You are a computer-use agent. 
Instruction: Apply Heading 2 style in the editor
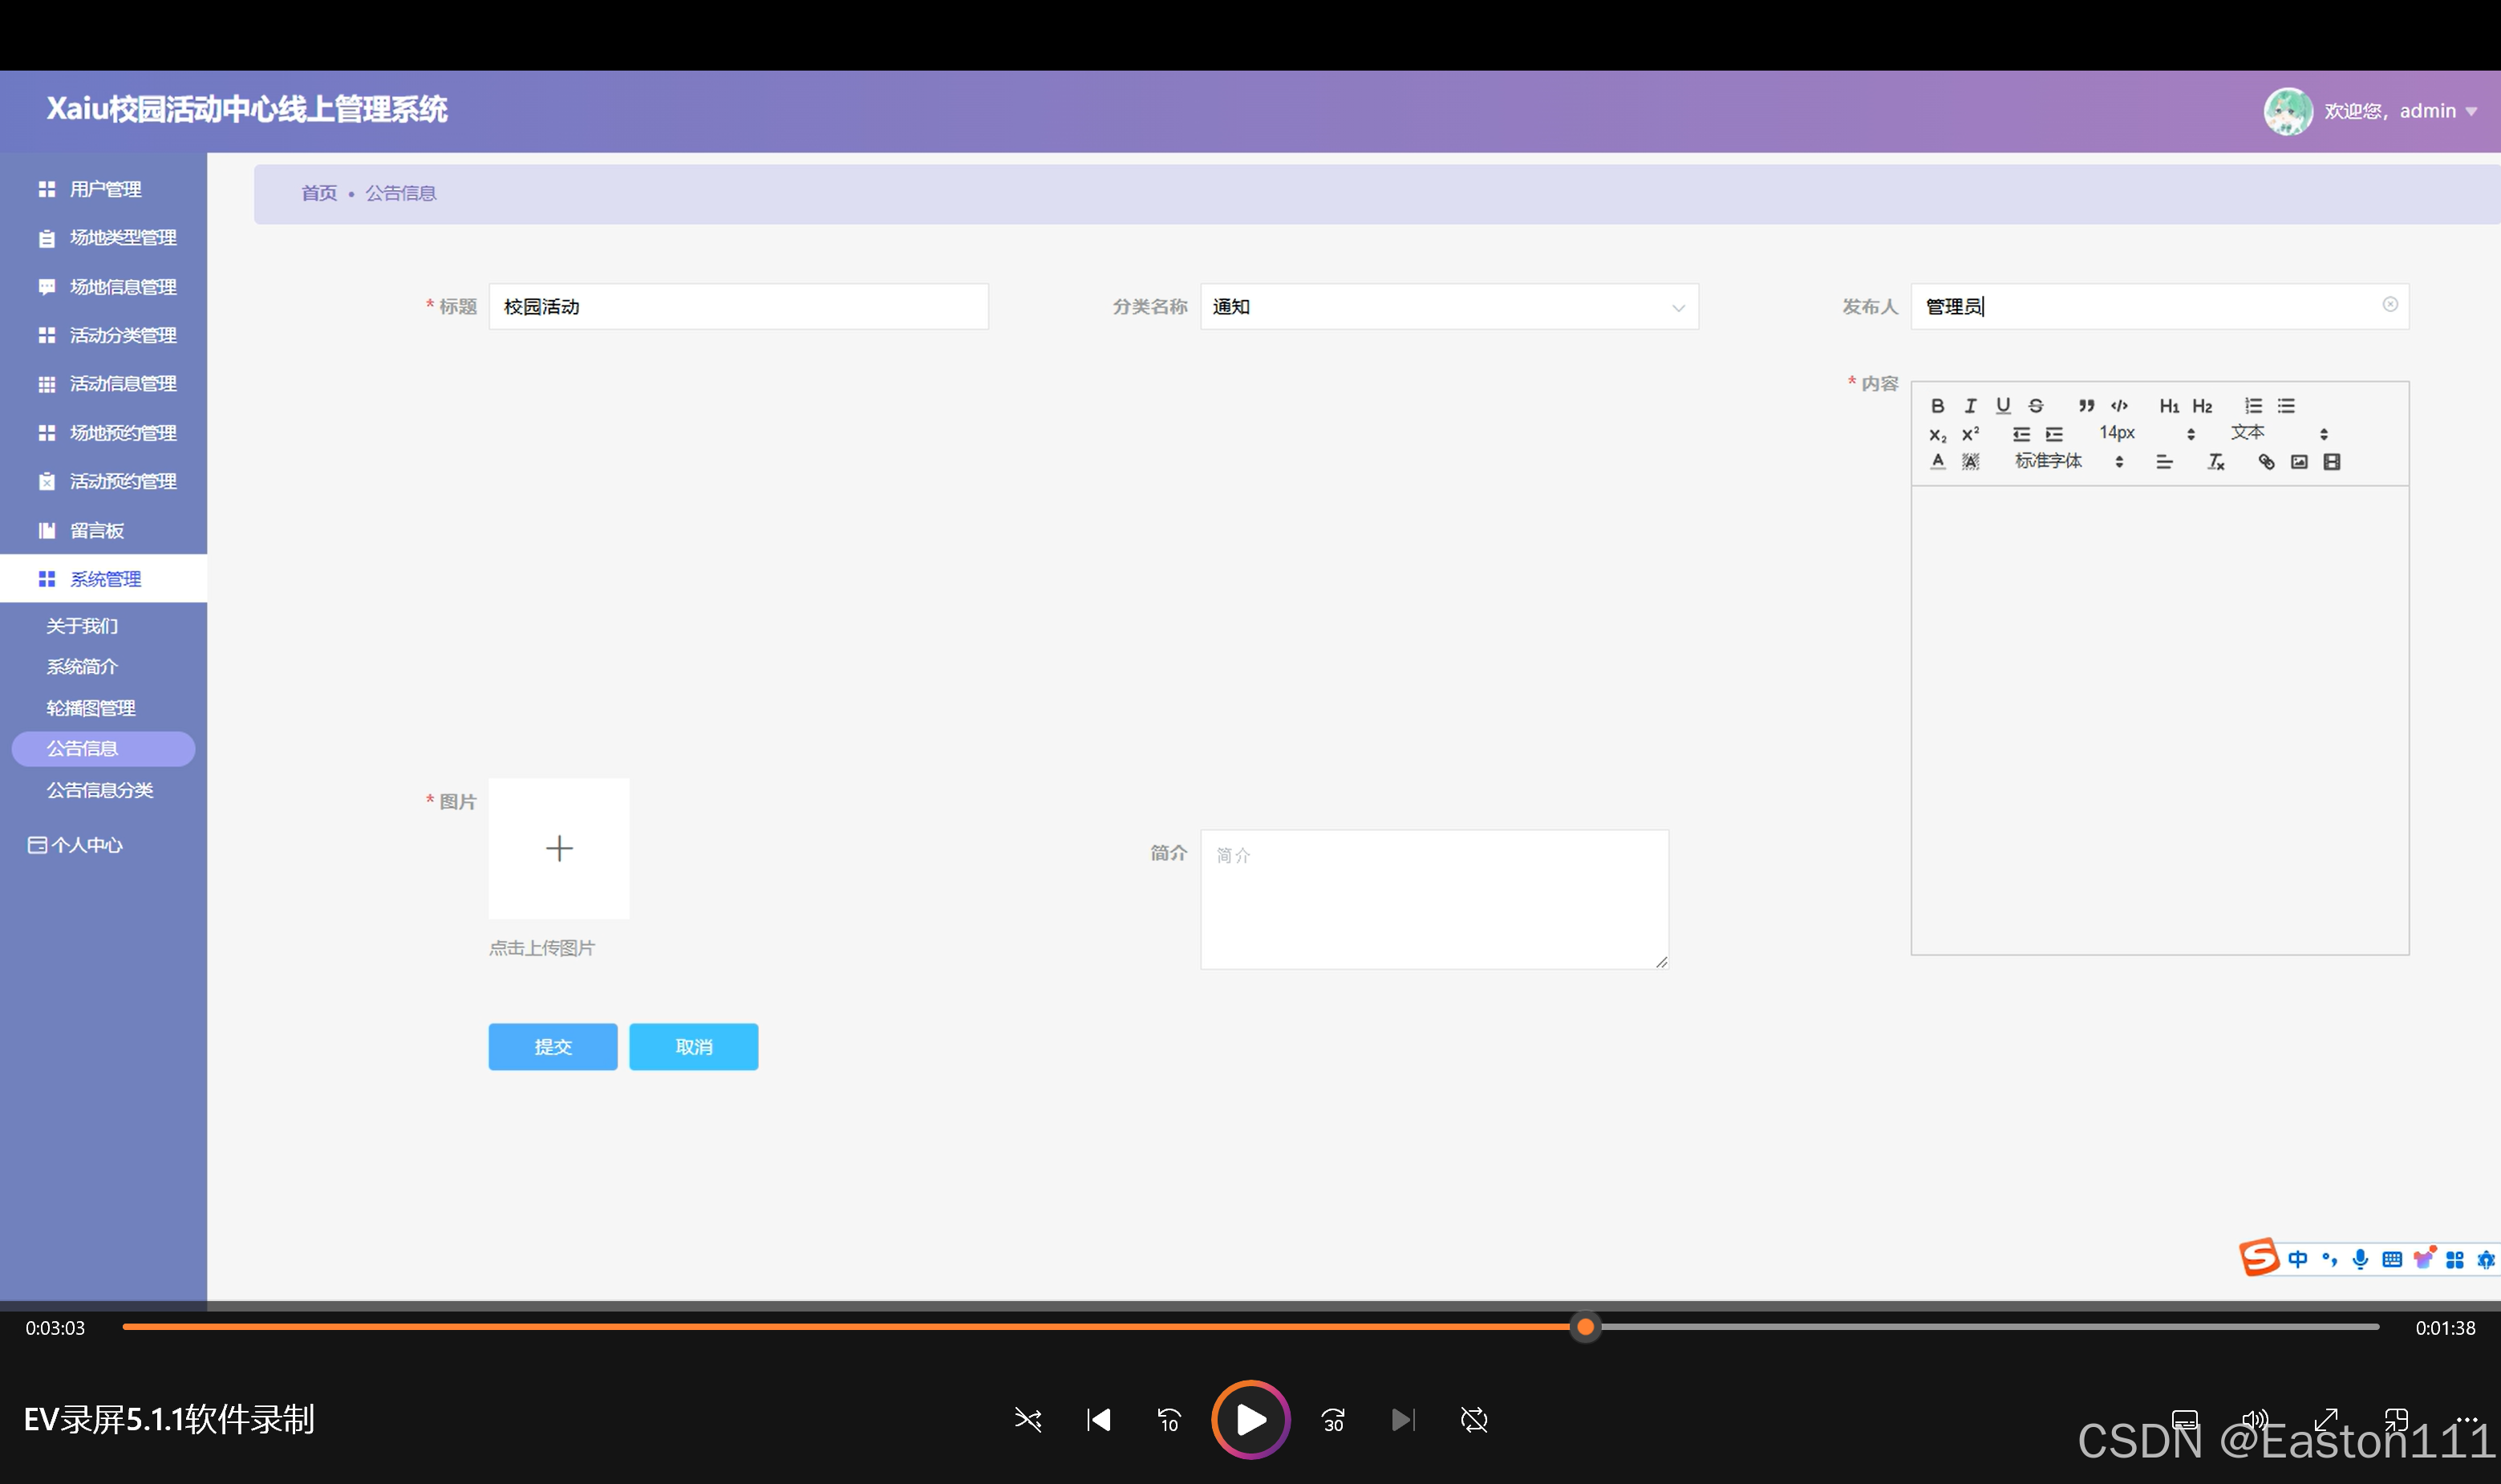[2202, 405]
